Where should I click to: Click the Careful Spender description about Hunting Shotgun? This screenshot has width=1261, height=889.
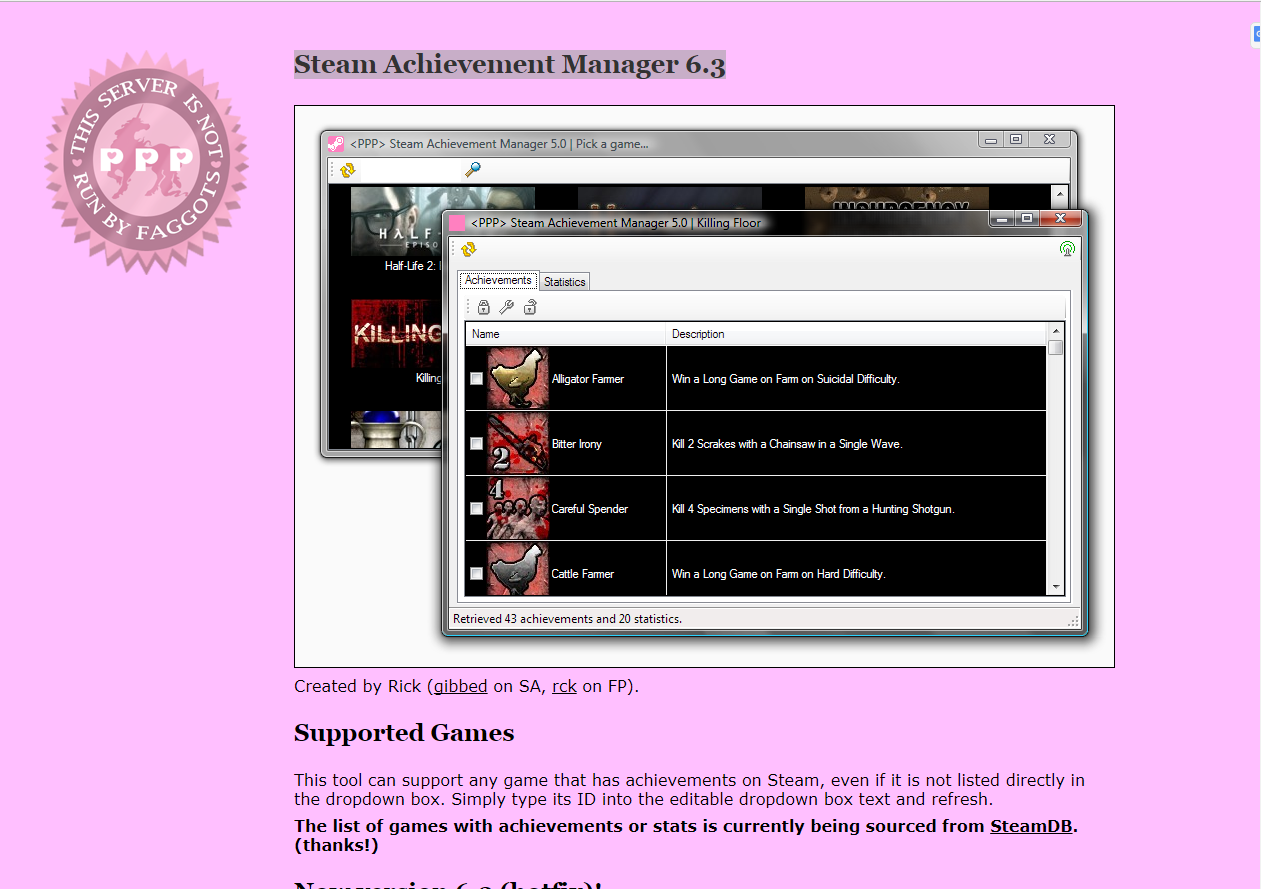pyautogui.click(x=813, y=509)
